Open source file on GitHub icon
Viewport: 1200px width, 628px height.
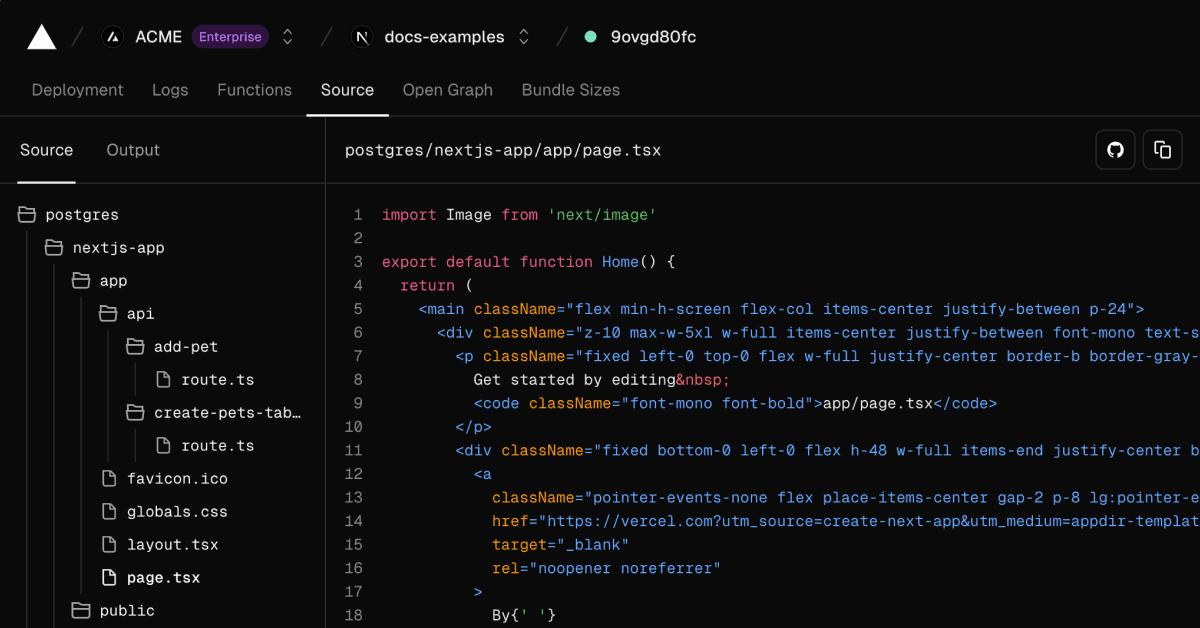coord(1116,150)
